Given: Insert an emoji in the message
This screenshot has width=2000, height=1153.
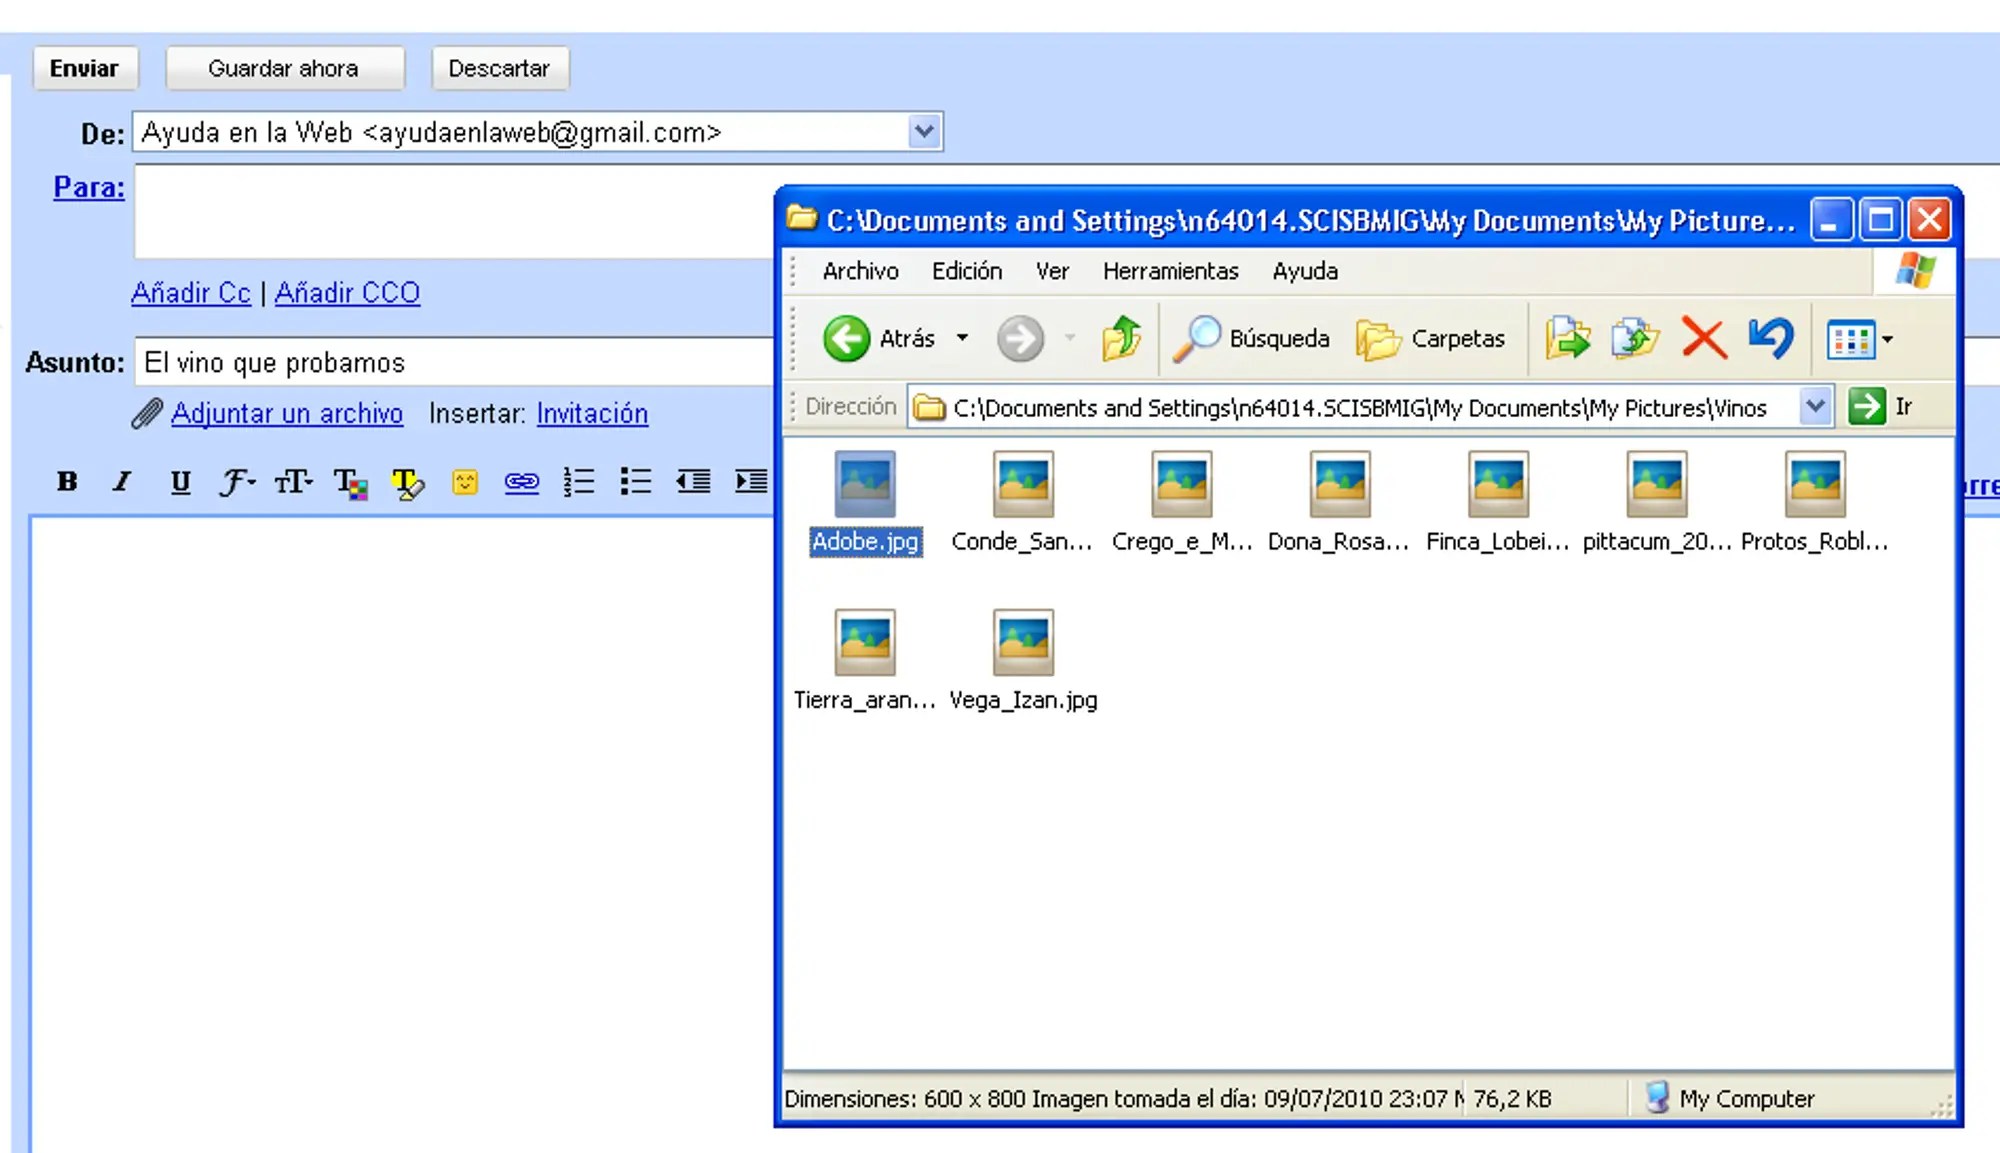Looking at the screenshot, I should pos(463,482).
